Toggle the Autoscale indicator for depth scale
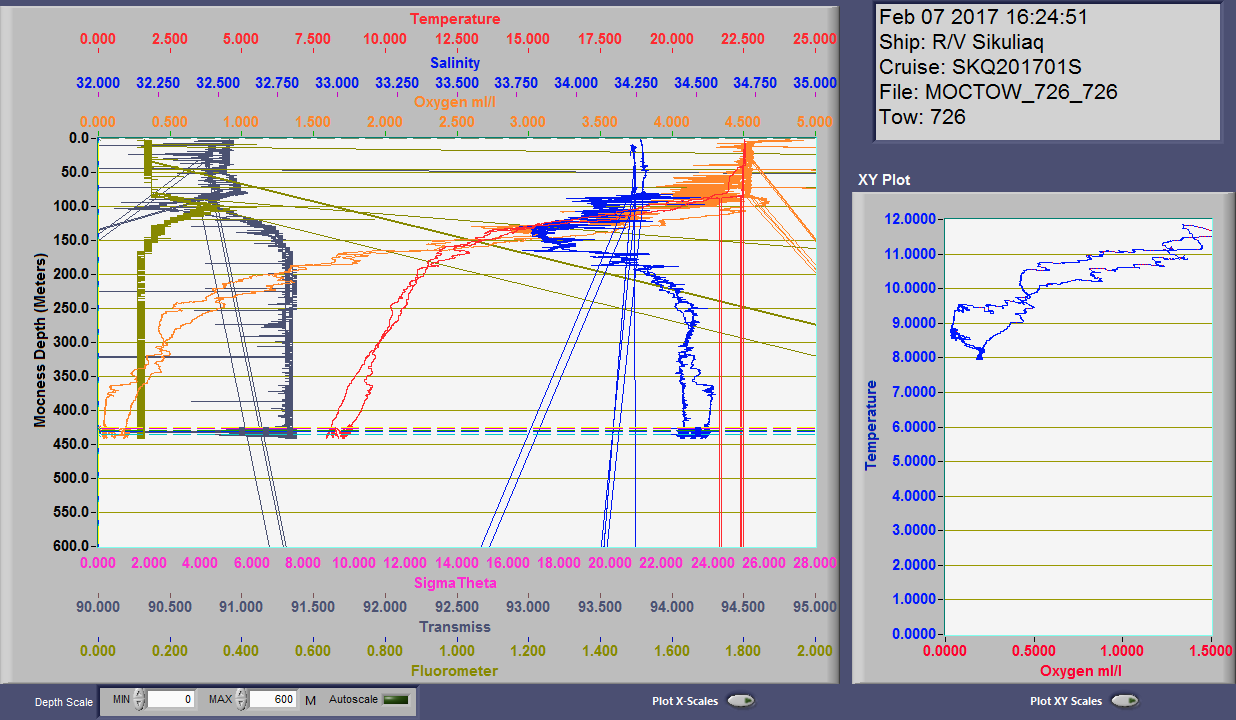Viewport: 1236px width, 720px height. point(397,700)
